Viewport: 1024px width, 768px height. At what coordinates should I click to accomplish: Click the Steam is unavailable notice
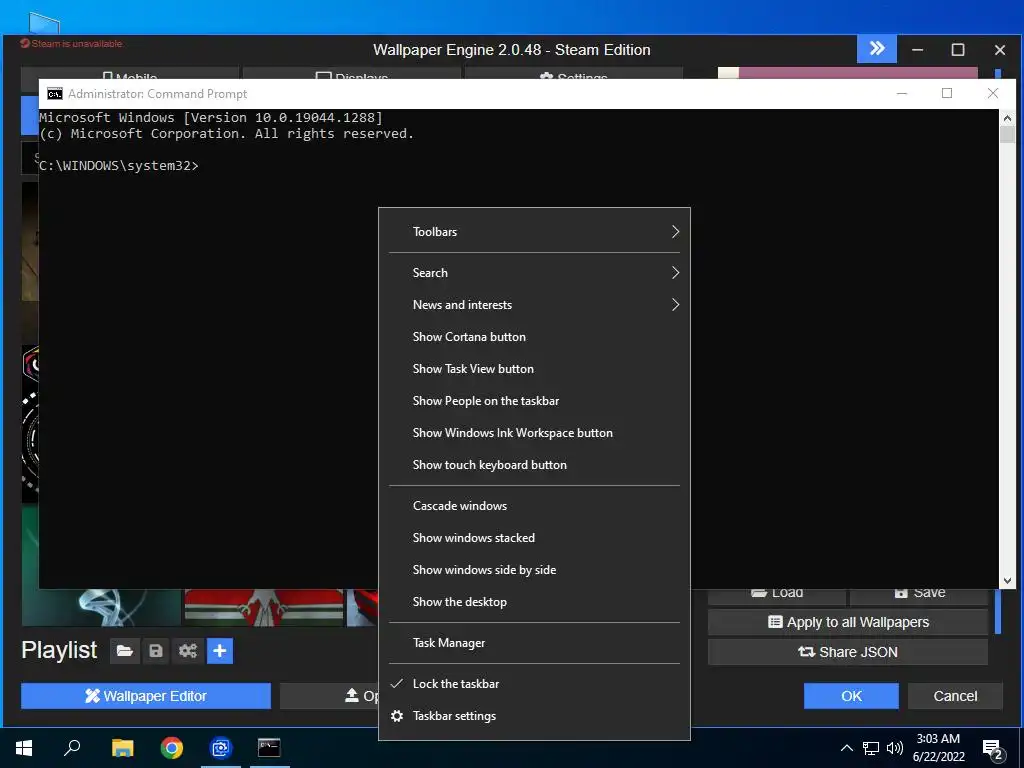point(71,44)
